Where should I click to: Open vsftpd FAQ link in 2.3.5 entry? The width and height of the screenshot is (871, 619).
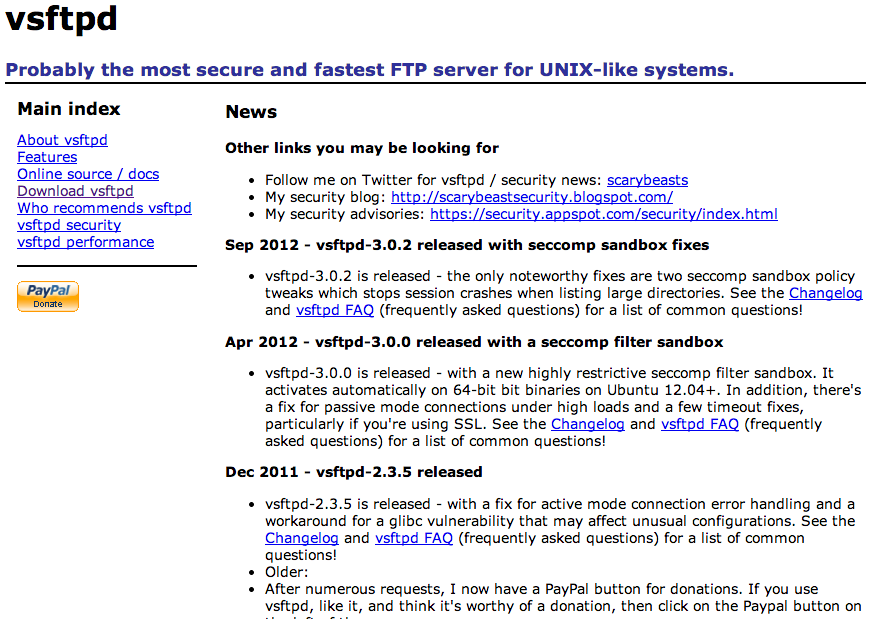coord(414,538)
